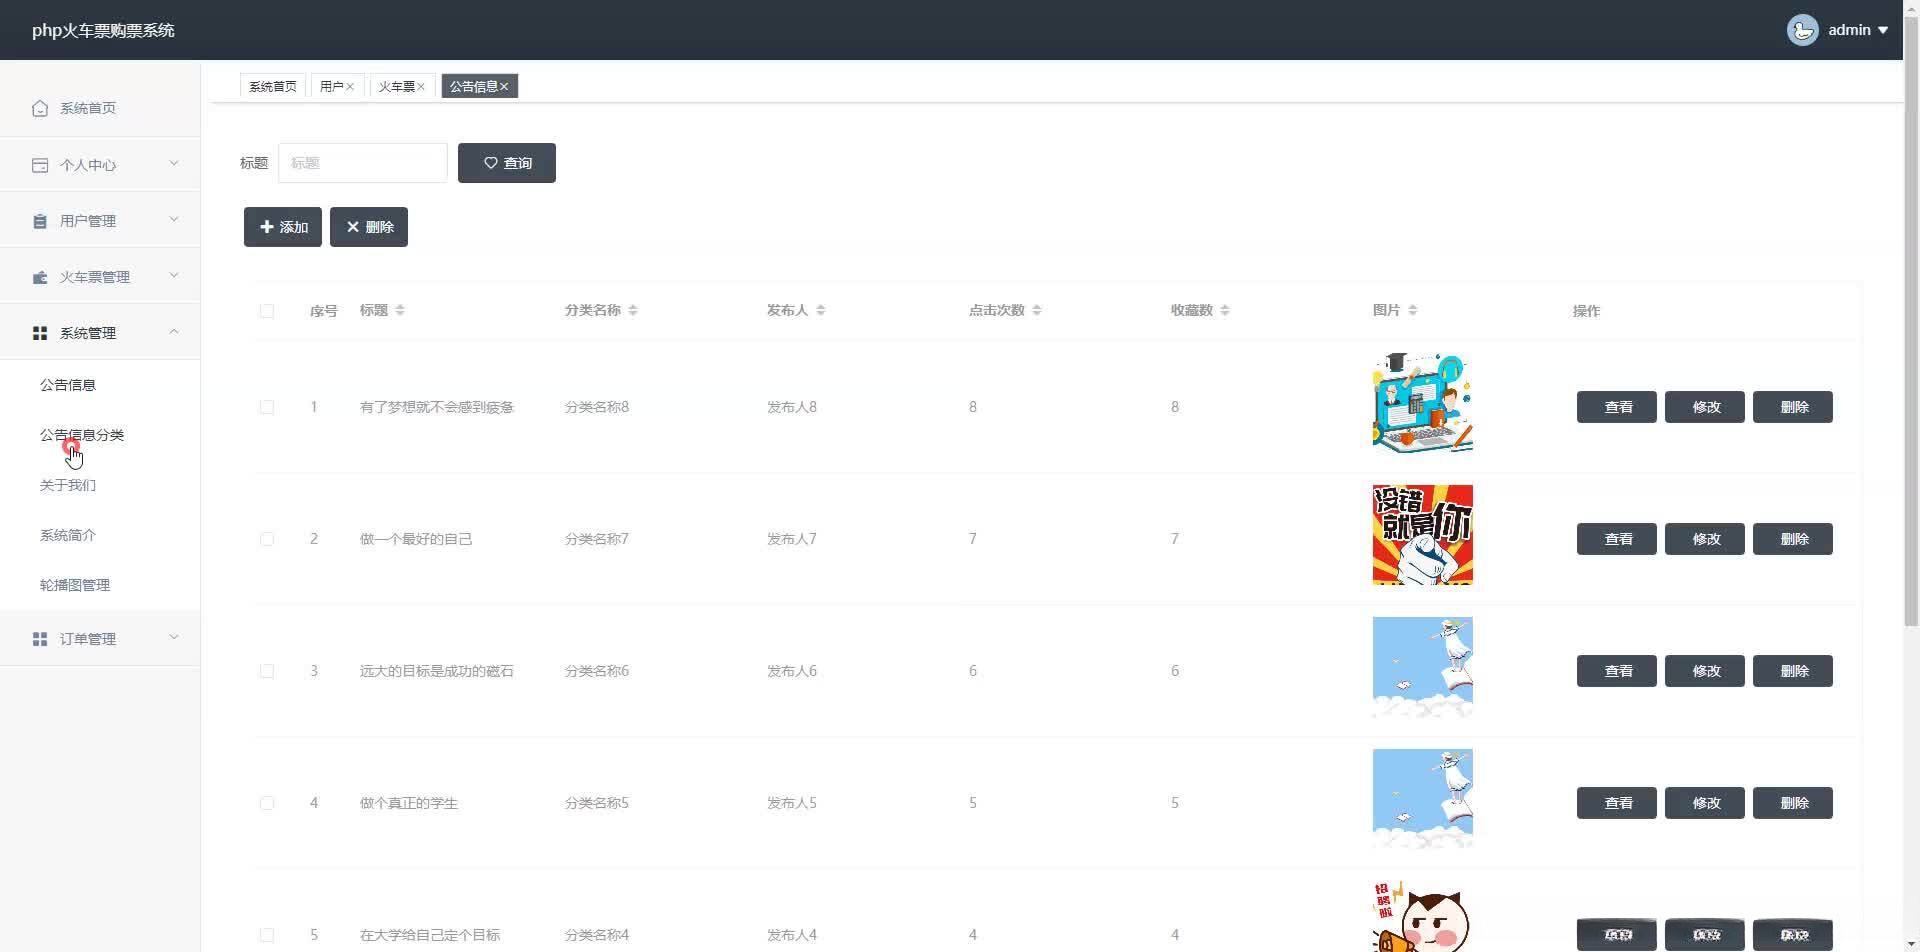The image size is (1920, 952).
Task: Click 查看 for row 4
Action: tap(1617, 803)
